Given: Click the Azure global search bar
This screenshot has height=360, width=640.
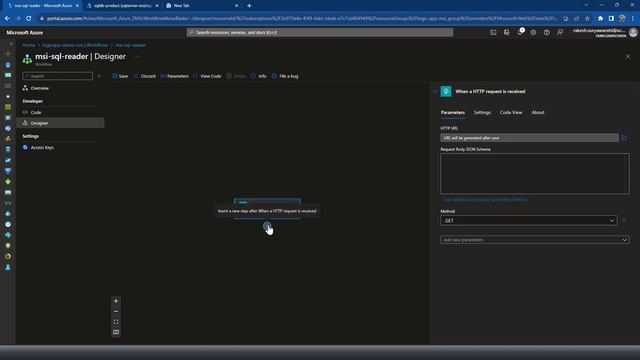Looking at the screenshot, I should [320, 32].
